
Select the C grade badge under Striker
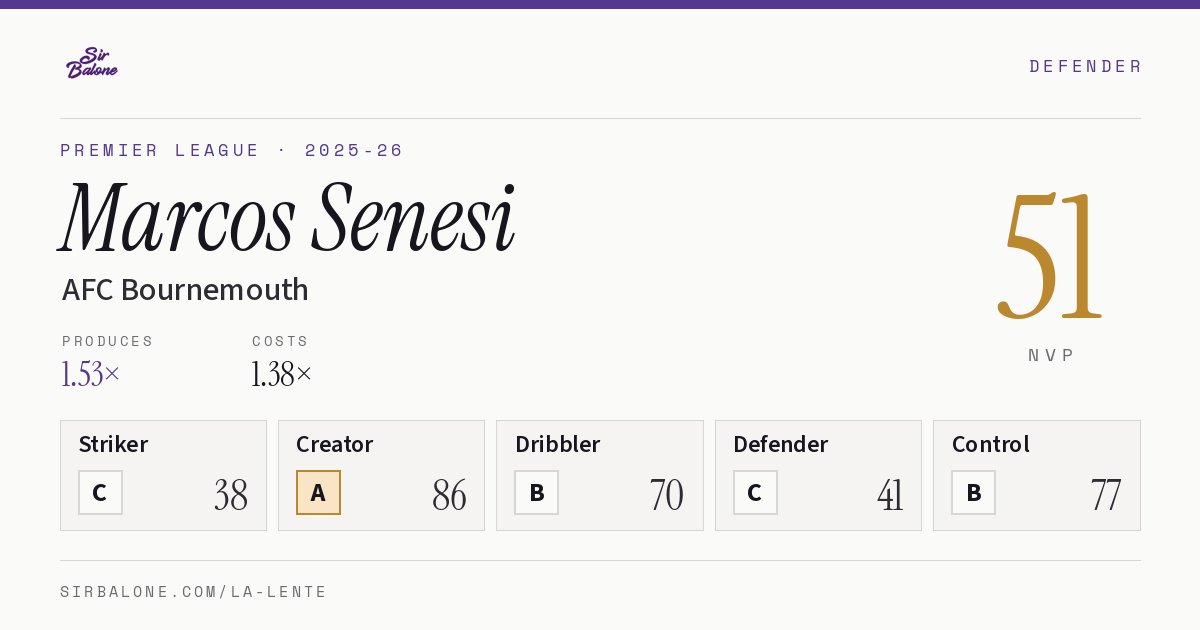point(100,492)
